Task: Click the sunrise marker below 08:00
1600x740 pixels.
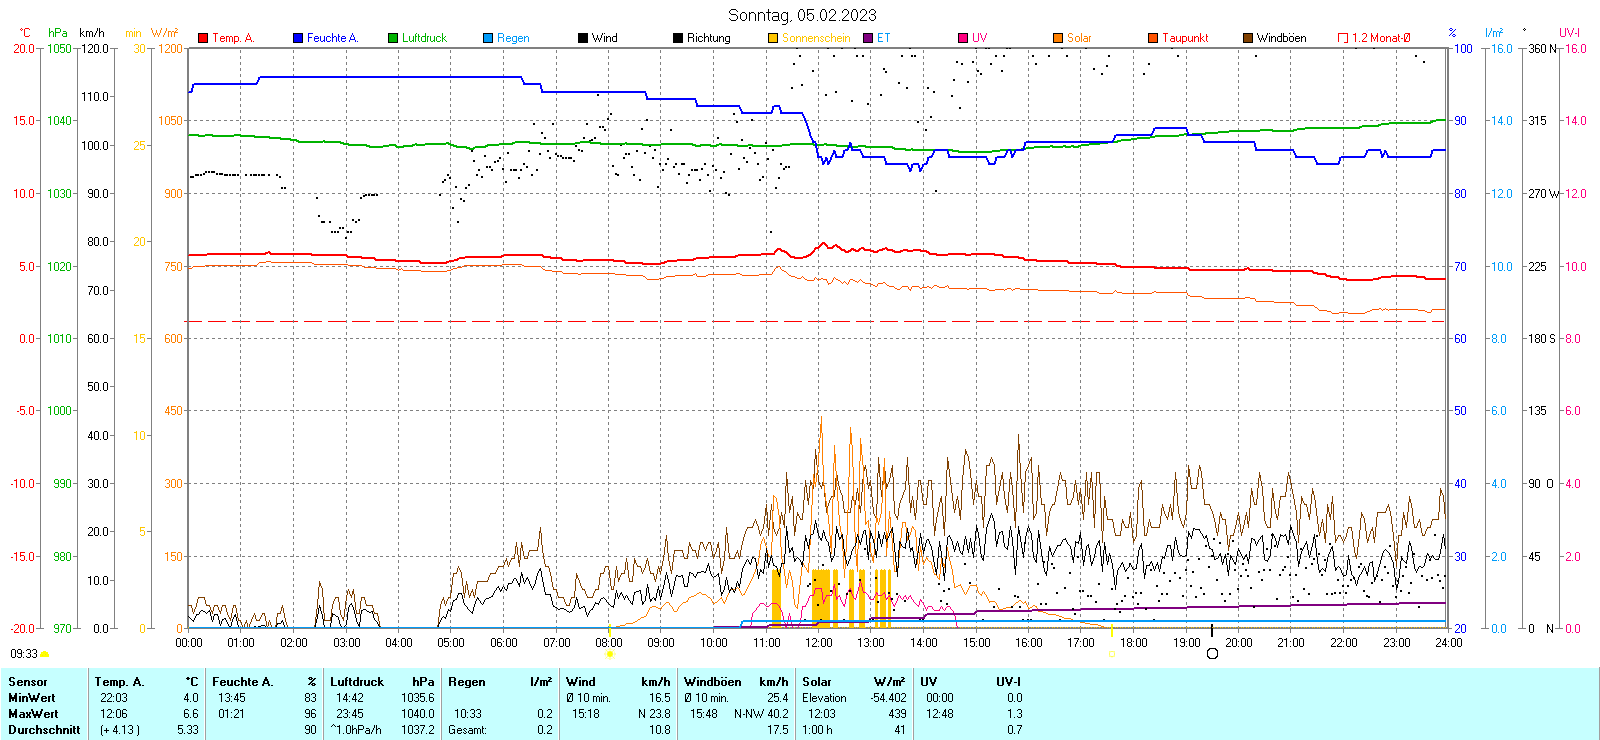Action: 610,654
